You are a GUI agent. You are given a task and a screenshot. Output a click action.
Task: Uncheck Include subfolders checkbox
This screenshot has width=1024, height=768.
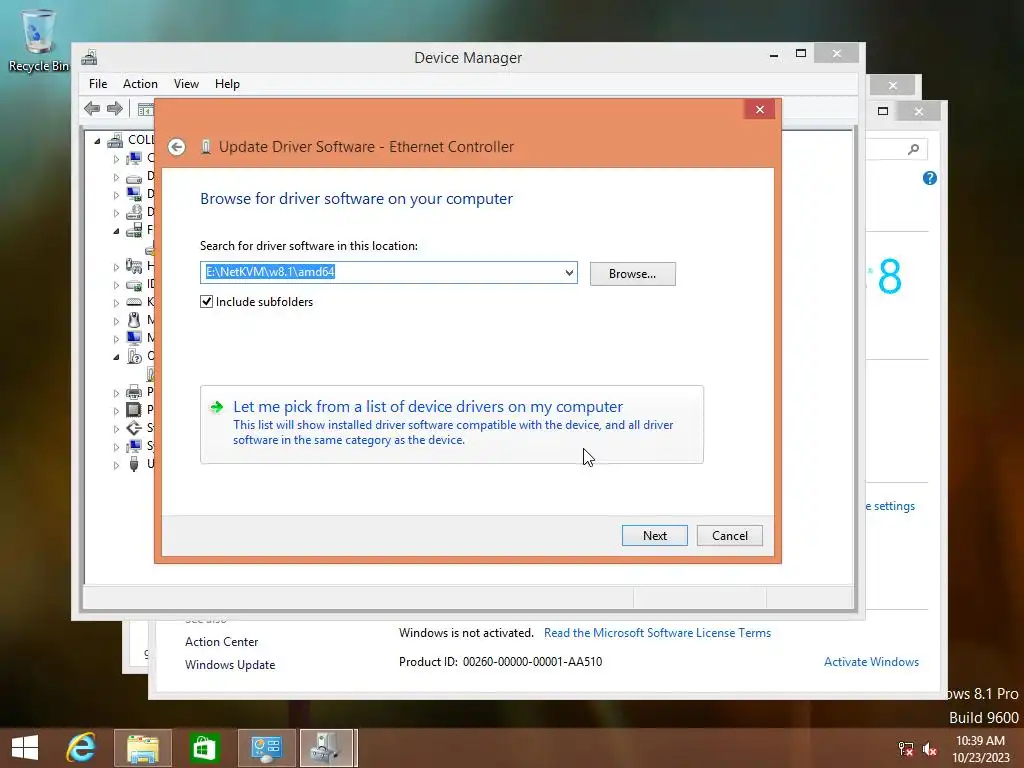click(206, 302)
